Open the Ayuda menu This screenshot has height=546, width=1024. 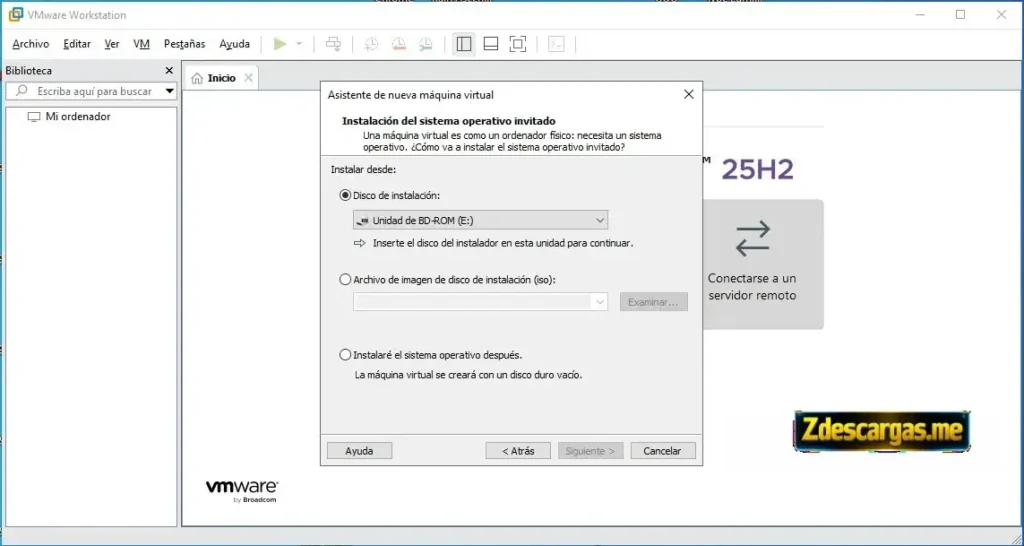pos(234,44)
